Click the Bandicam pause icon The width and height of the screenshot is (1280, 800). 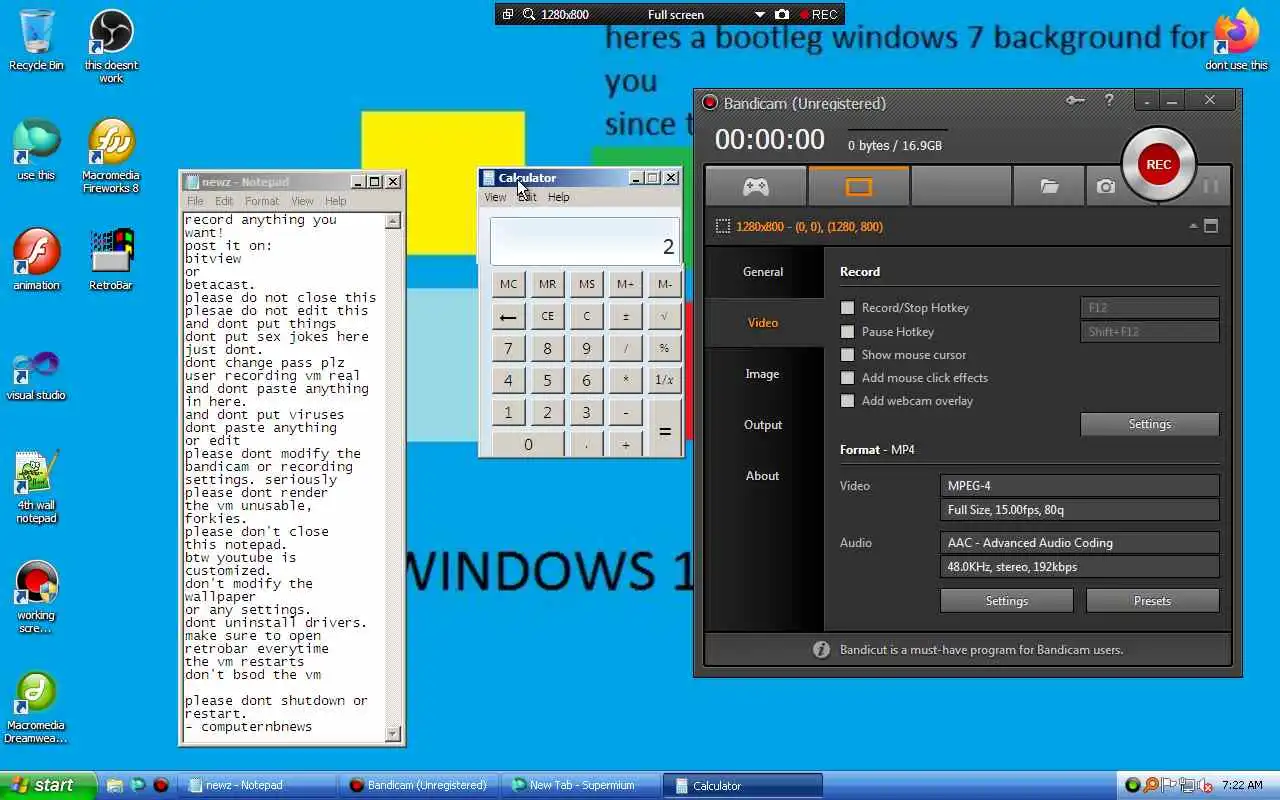[x=1210, y=186]
